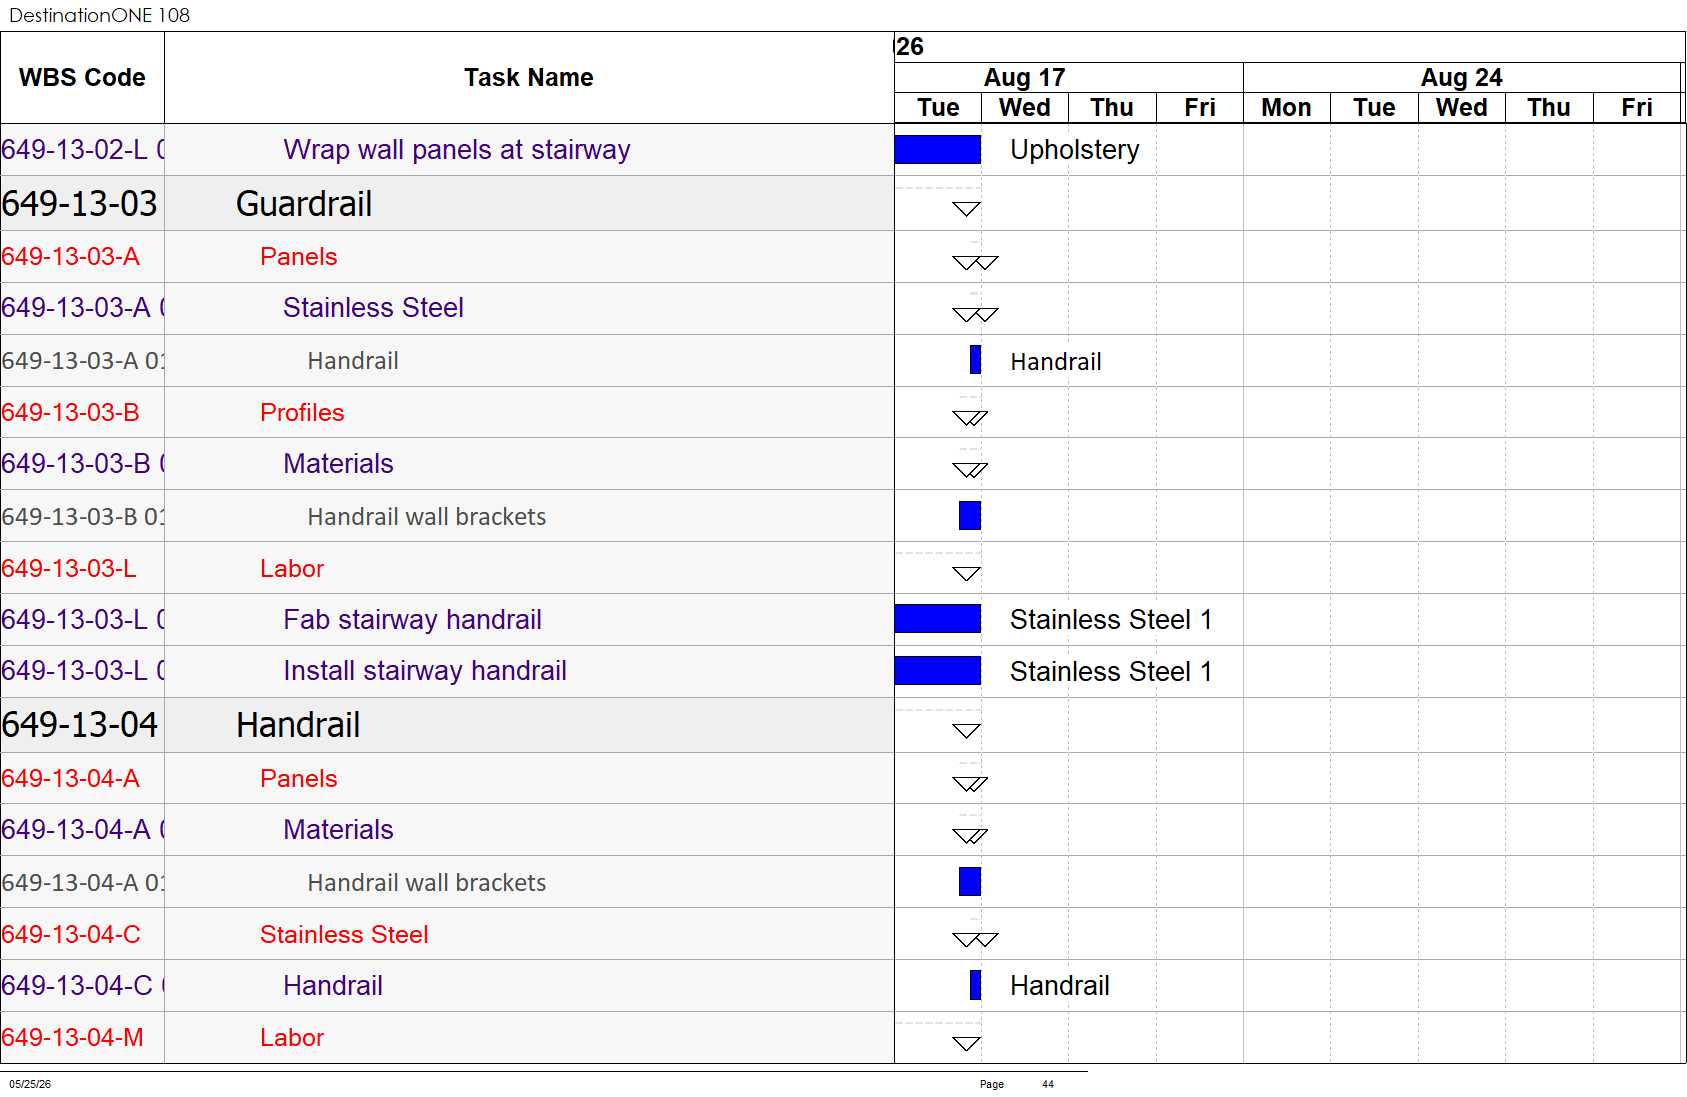Click the 649-13-04-A Panels summary marker
Viewport: 1687px width, 1097px height.
coord(970,784)
